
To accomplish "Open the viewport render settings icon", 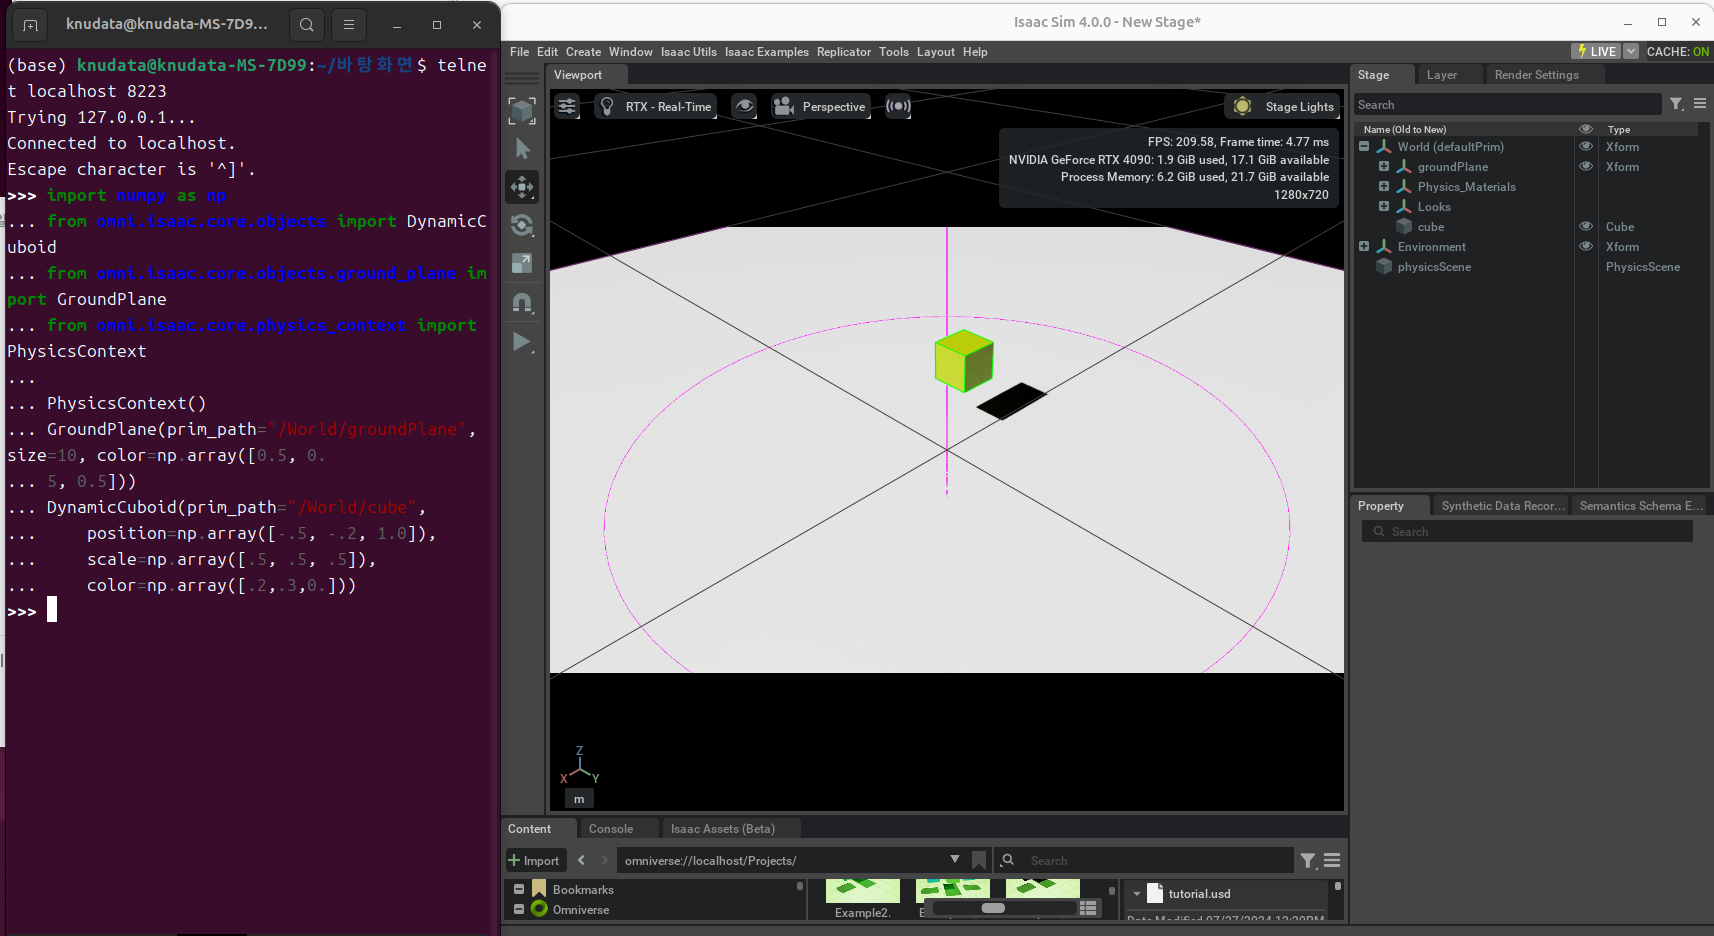I will (x=567, y=106).
